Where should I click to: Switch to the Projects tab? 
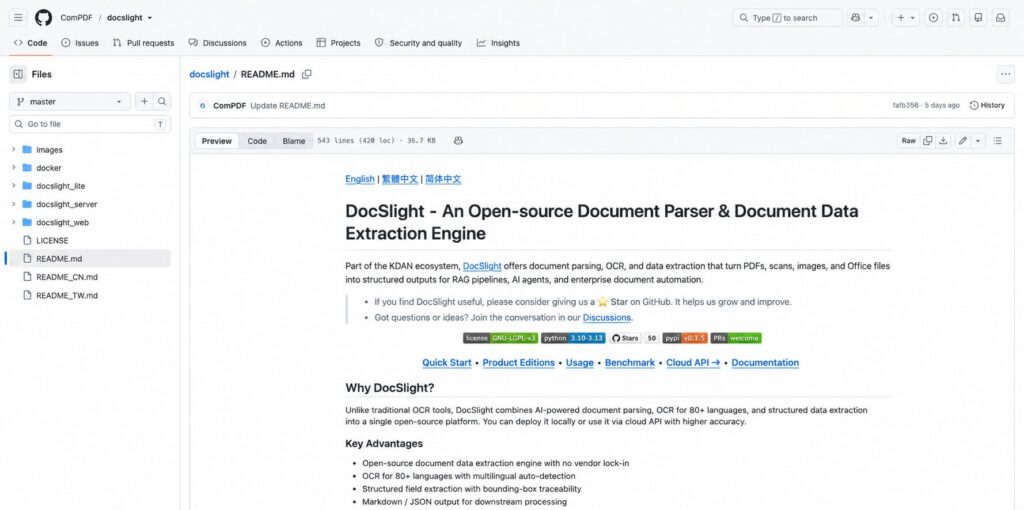point(338,43)
